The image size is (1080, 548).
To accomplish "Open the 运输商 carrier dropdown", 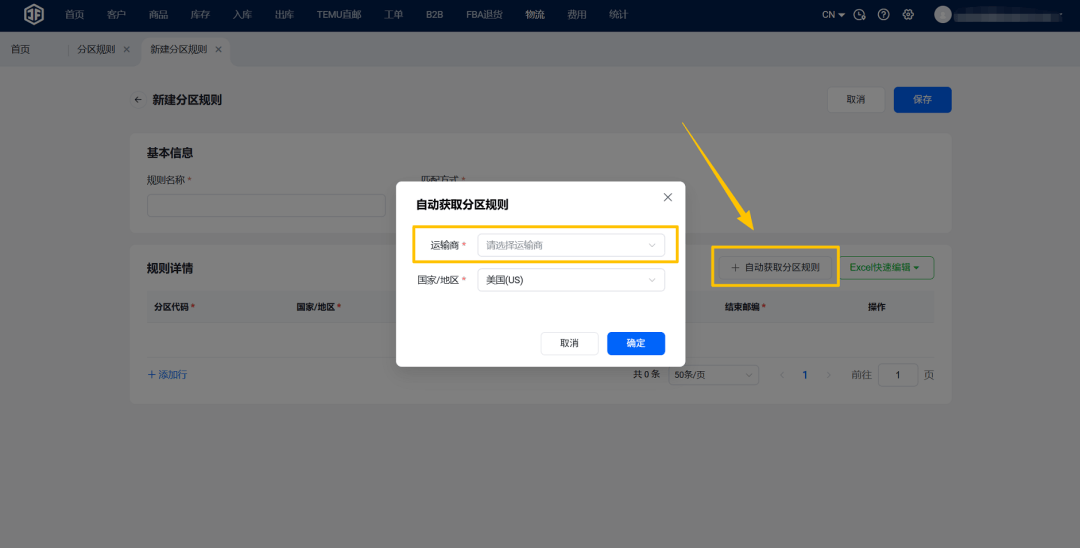I will (570, 245).
